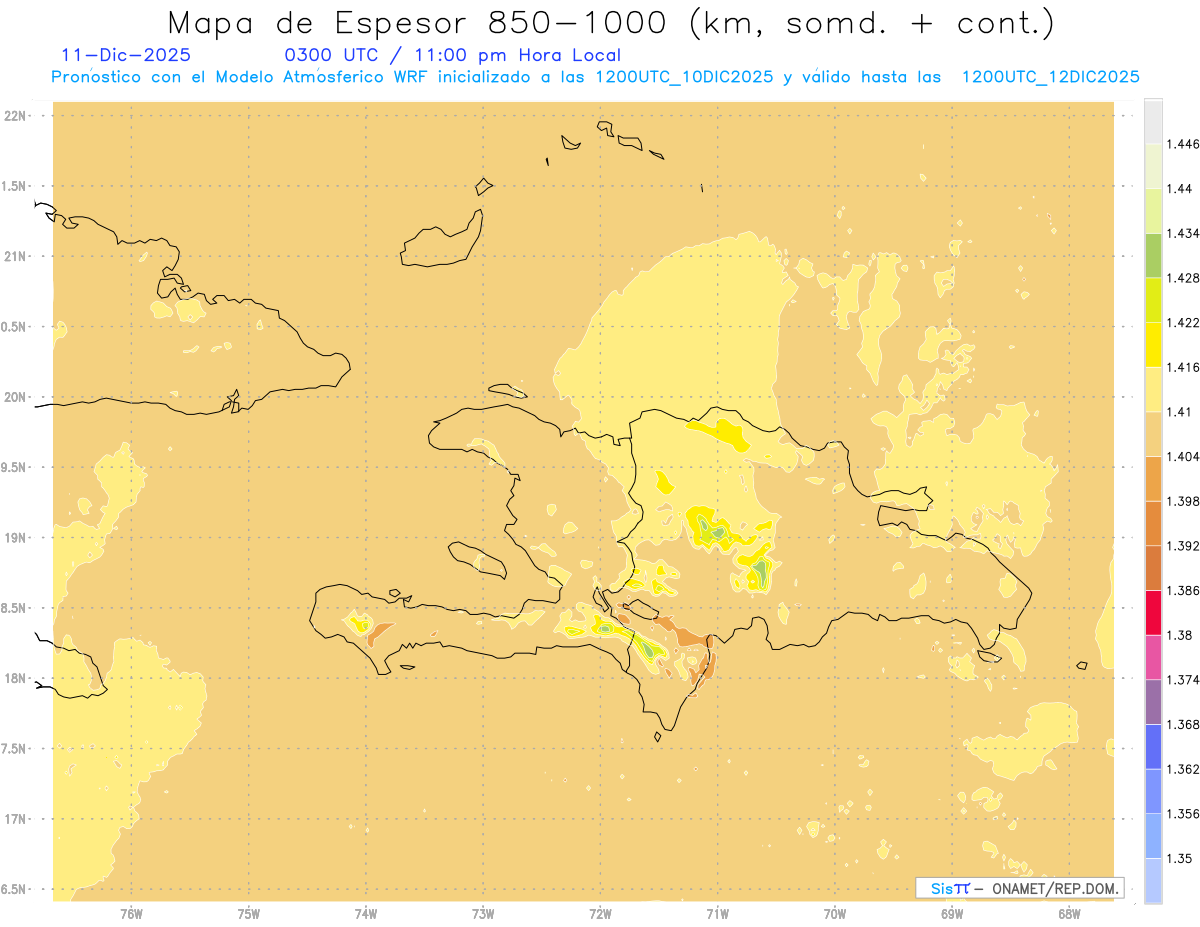Select the green swatch between 1.428 and 1.434
This screenshot has width=1200, height=927.
(x=1153, y=255)
